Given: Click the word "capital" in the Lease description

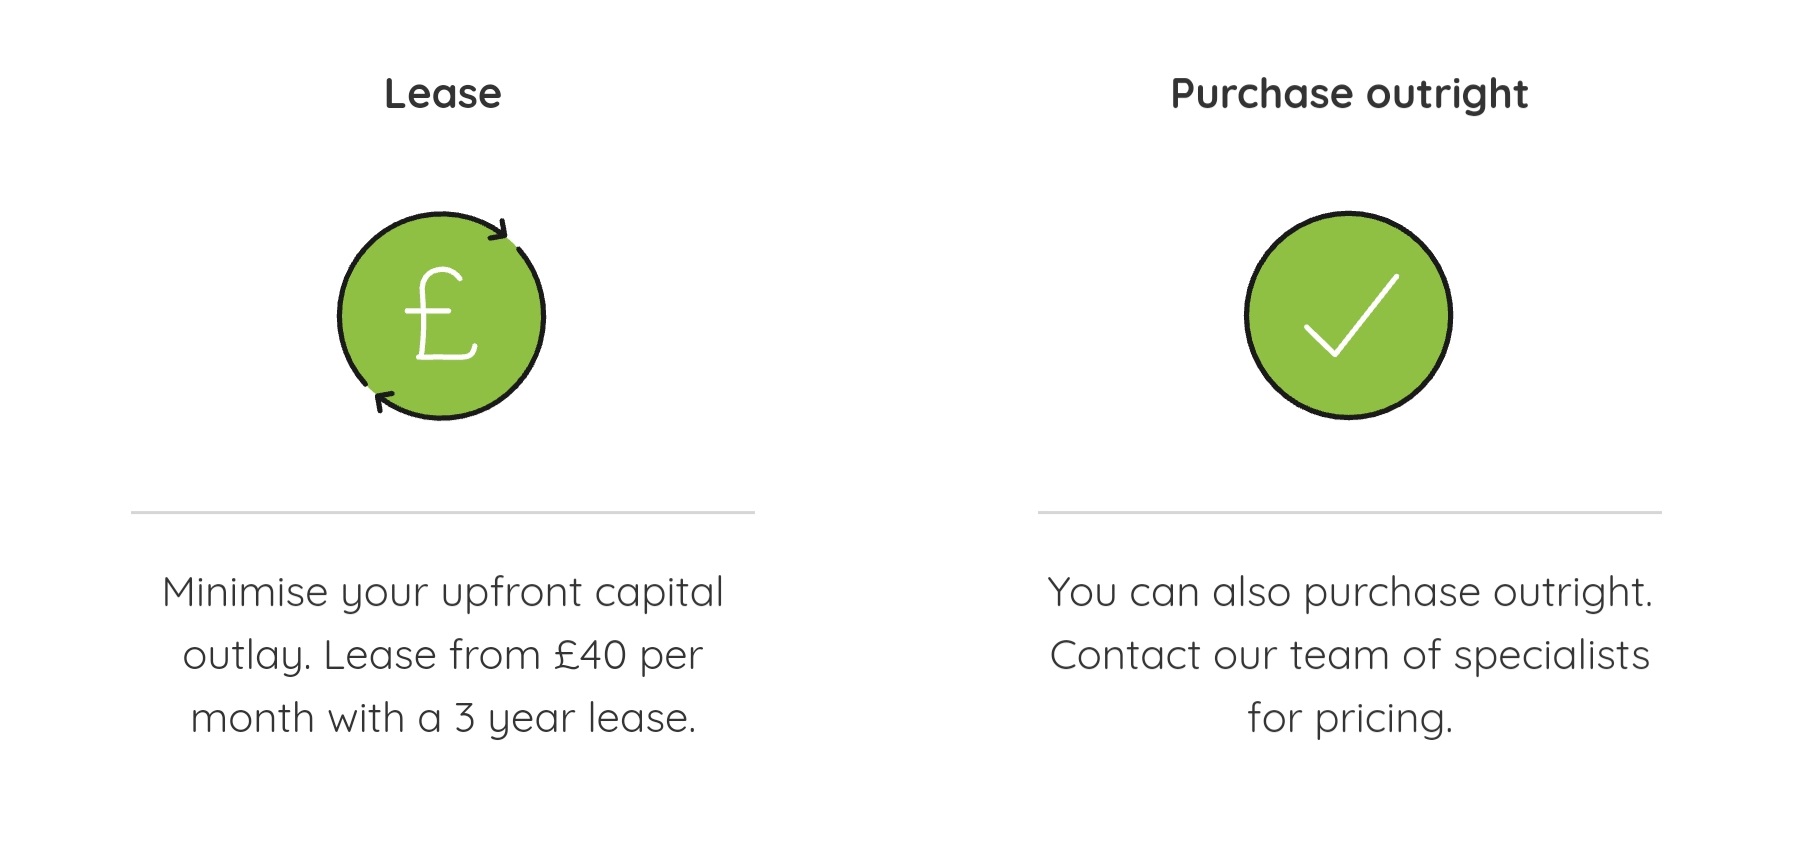Looking at the screenshot, I should click(659, 594).
